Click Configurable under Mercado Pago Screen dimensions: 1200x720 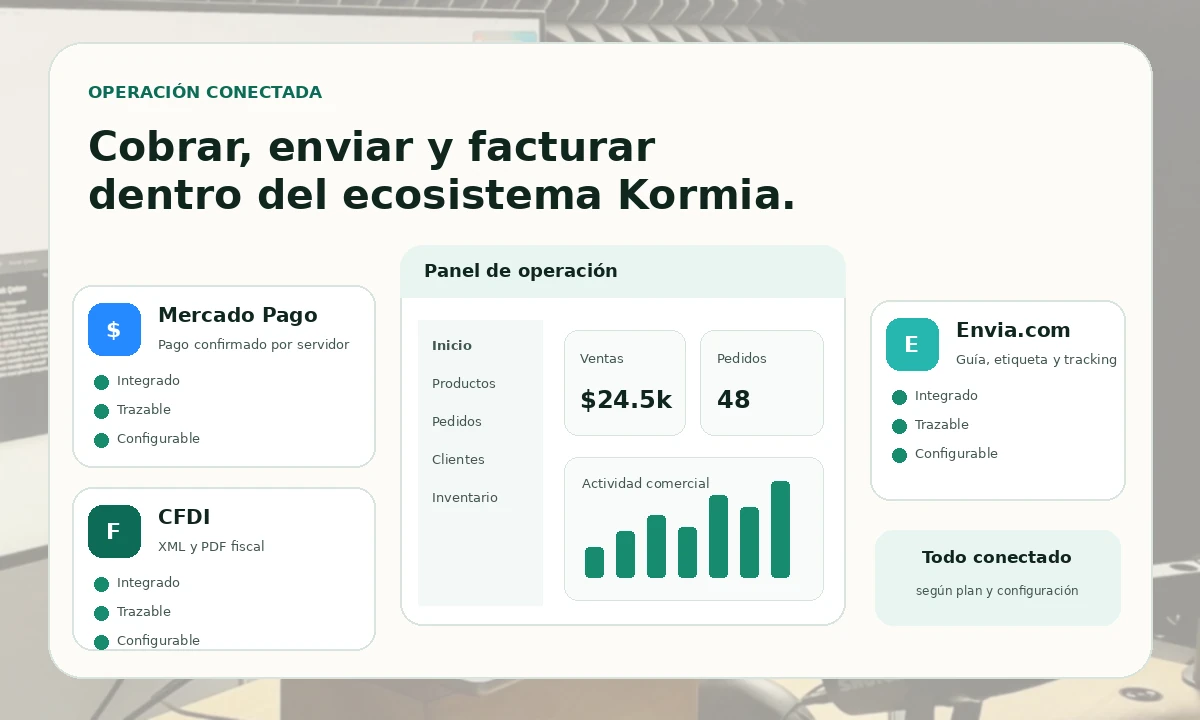coord(158,439)
